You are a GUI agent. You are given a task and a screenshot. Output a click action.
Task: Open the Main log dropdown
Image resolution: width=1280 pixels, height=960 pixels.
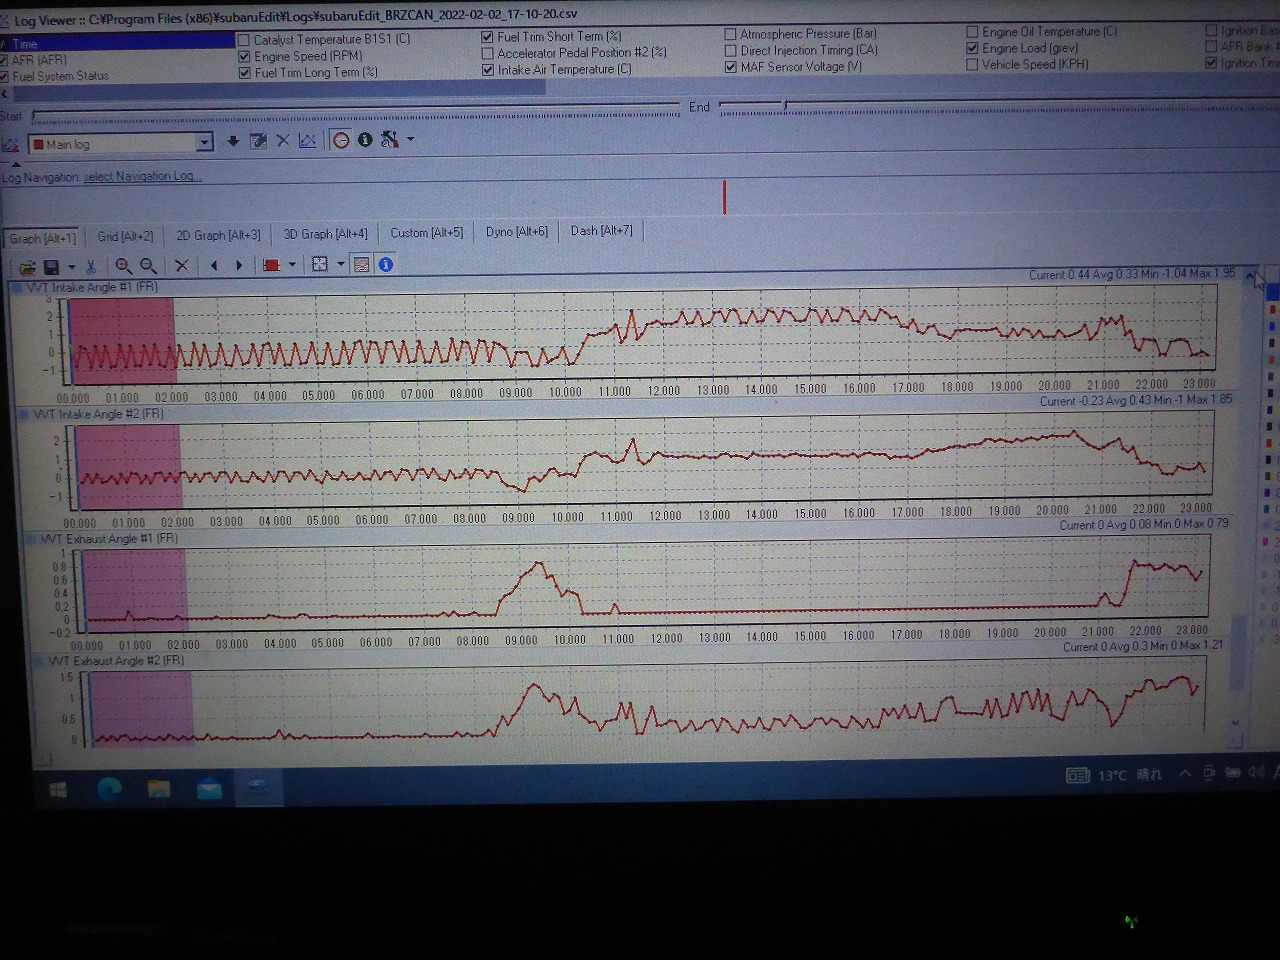(x=204, y=143)
